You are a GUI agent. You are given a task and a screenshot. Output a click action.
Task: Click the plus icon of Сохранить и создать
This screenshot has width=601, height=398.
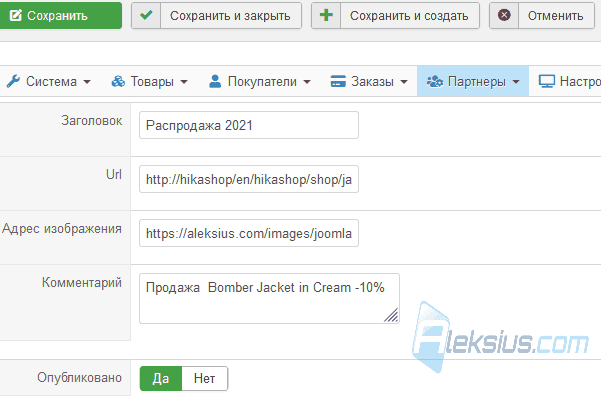326,16
